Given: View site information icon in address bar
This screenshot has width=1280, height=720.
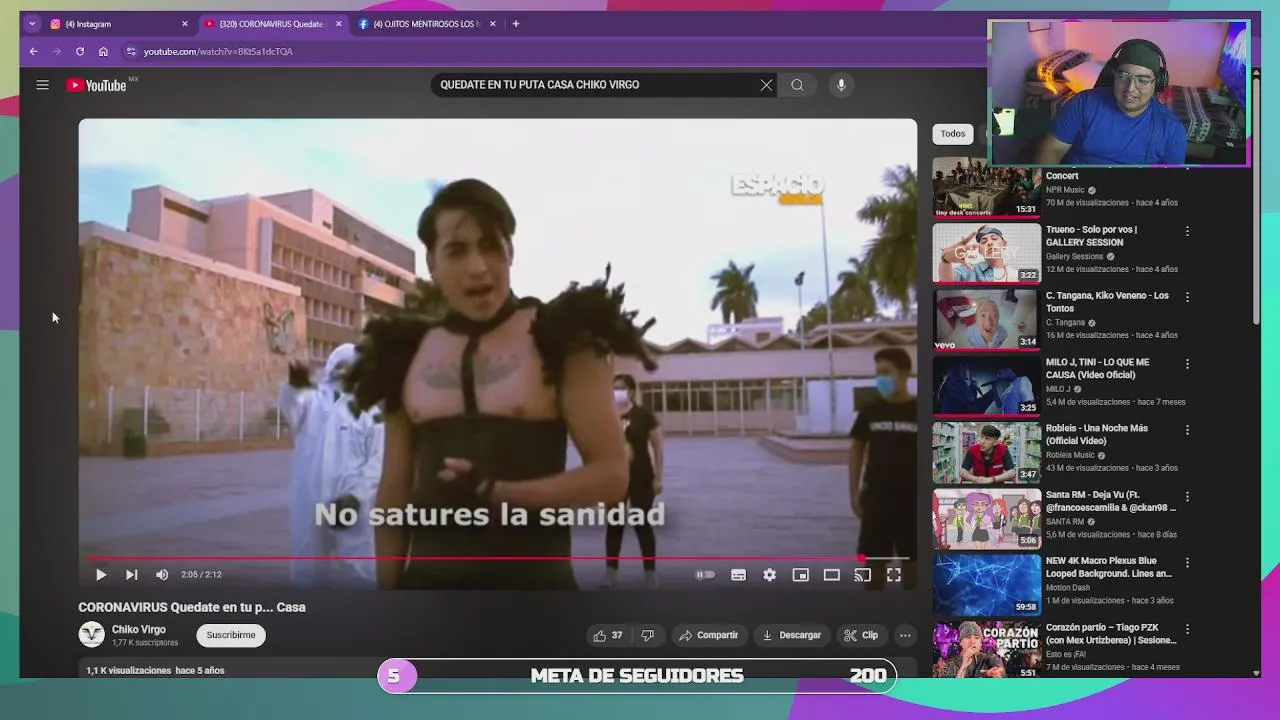Looking at the screenshot, I should point(131,51).
